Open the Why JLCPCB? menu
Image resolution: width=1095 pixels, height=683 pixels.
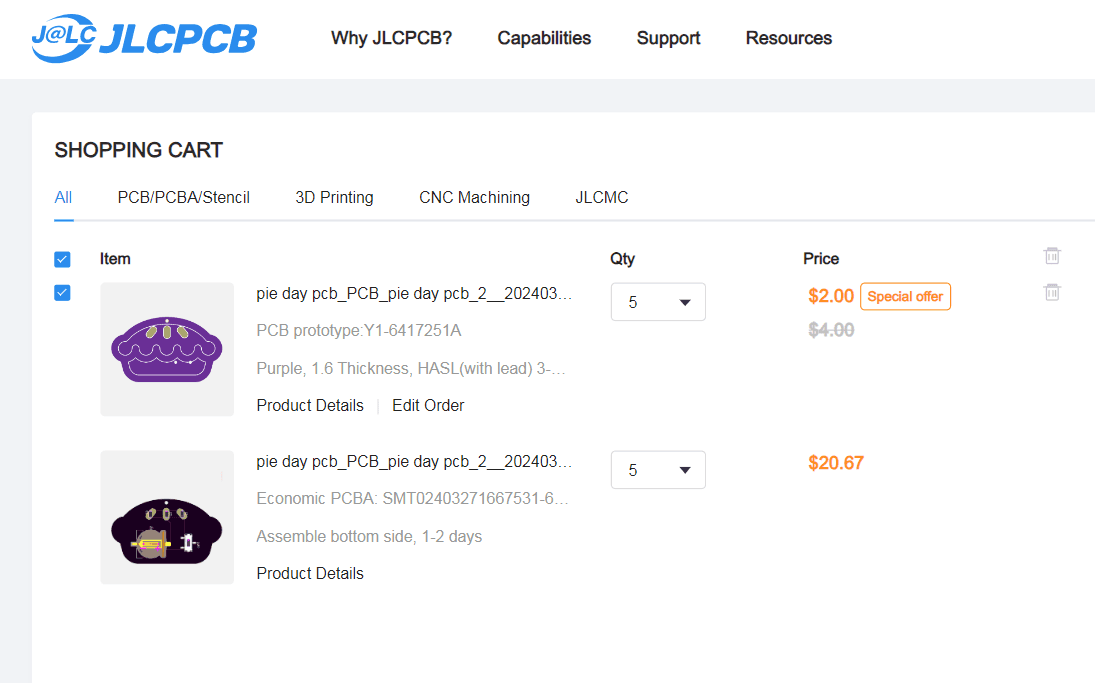click(x=391, y=38)
